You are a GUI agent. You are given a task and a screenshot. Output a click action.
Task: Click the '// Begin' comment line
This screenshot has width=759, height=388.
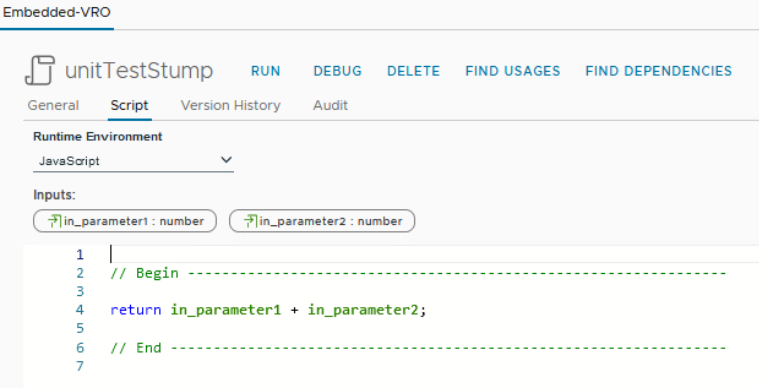point(418,273)
